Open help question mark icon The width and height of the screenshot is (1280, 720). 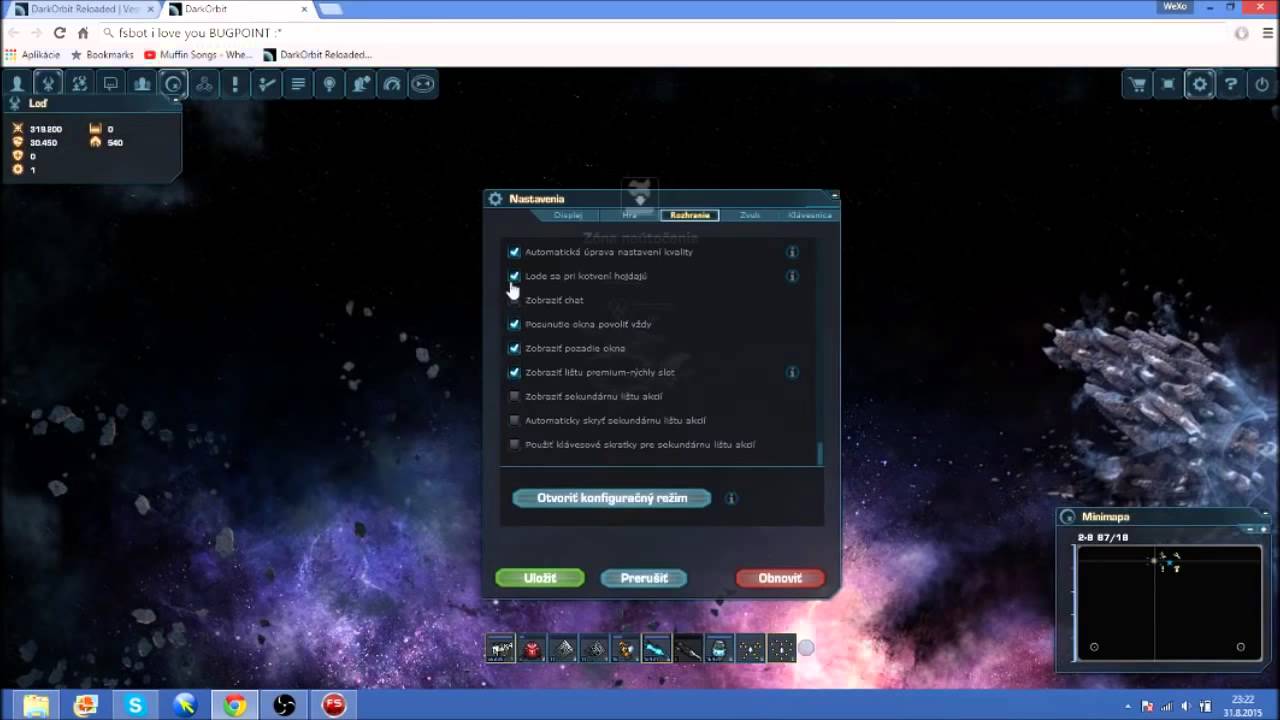coord(1231,85)
